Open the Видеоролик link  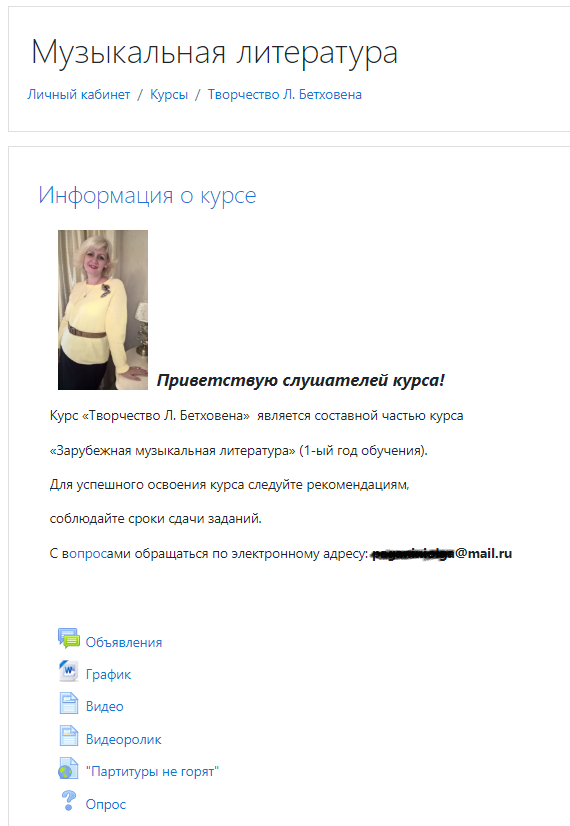[x=123, y=739]
